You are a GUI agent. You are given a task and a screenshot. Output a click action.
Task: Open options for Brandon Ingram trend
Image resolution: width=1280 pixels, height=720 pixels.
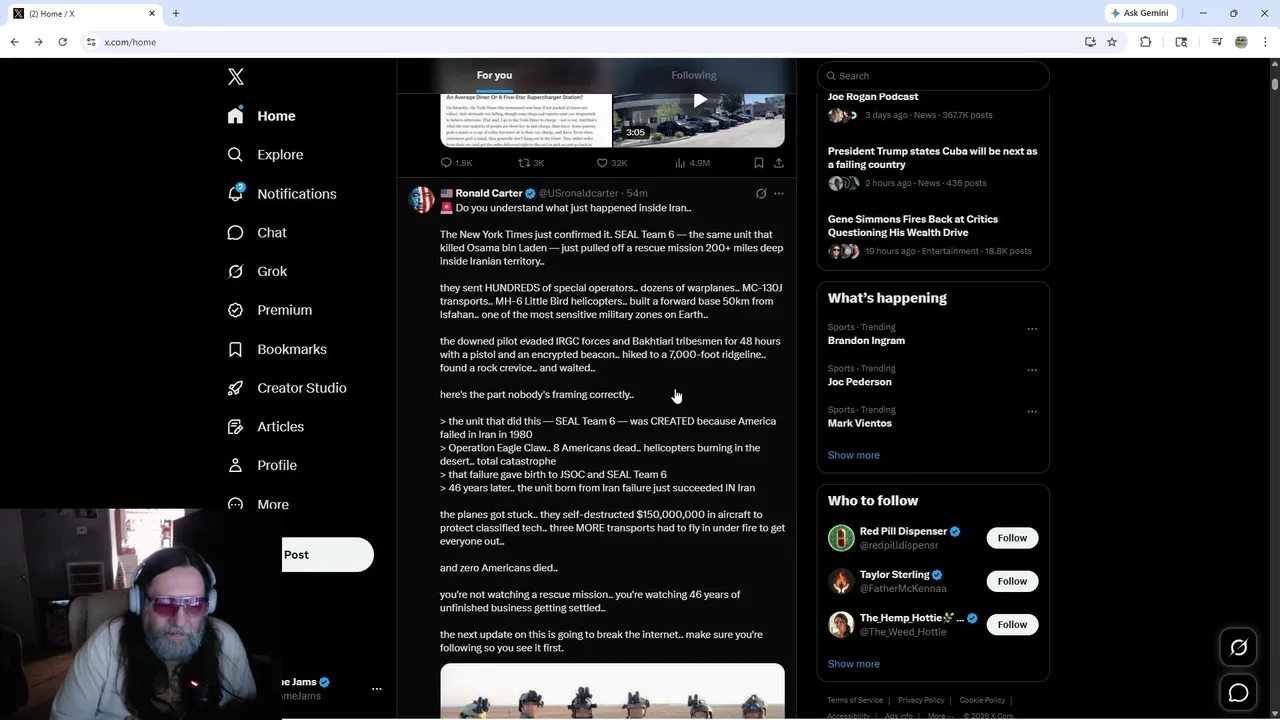pos(1032,329)
